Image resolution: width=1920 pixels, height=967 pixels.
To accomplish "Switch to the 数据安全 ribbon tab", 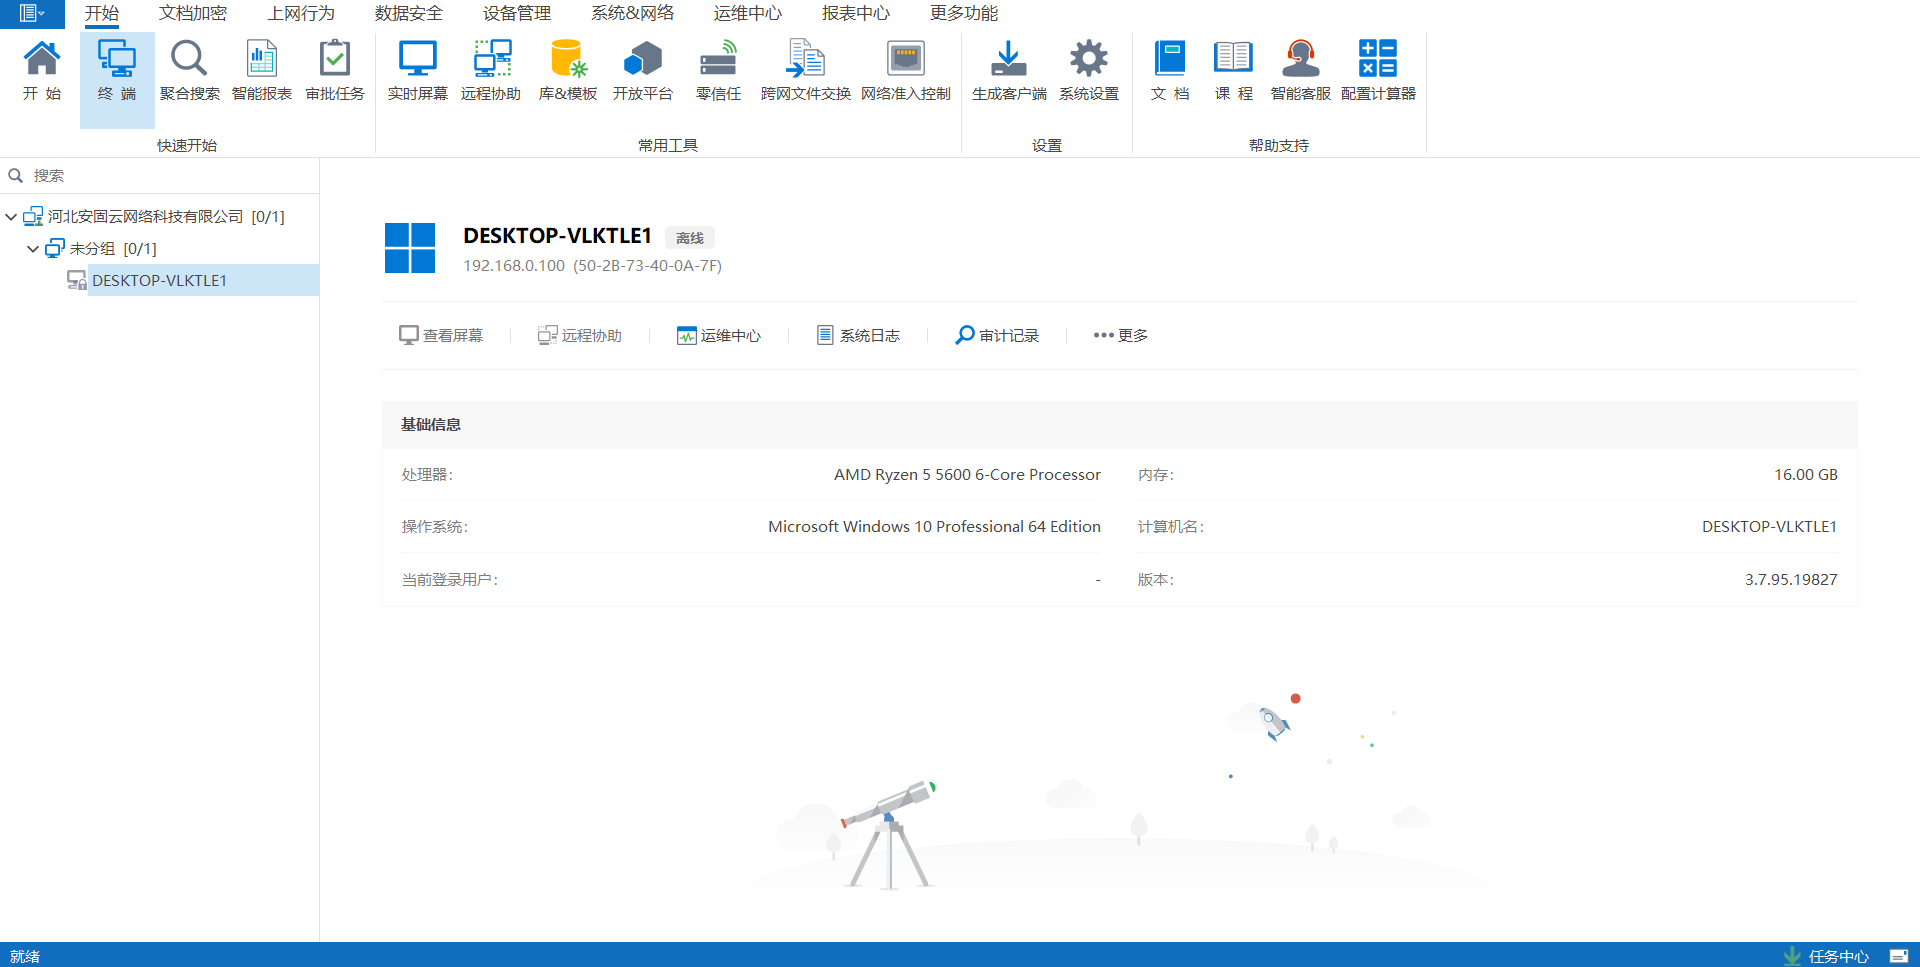I will pos(409,13).
